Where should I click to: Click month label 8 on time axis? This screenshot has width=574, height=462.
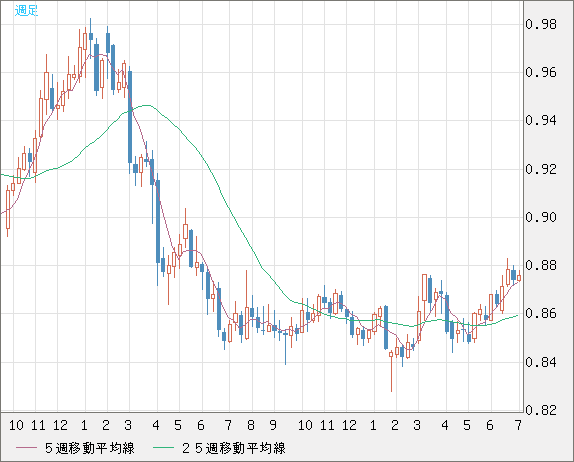click(251, 425)
